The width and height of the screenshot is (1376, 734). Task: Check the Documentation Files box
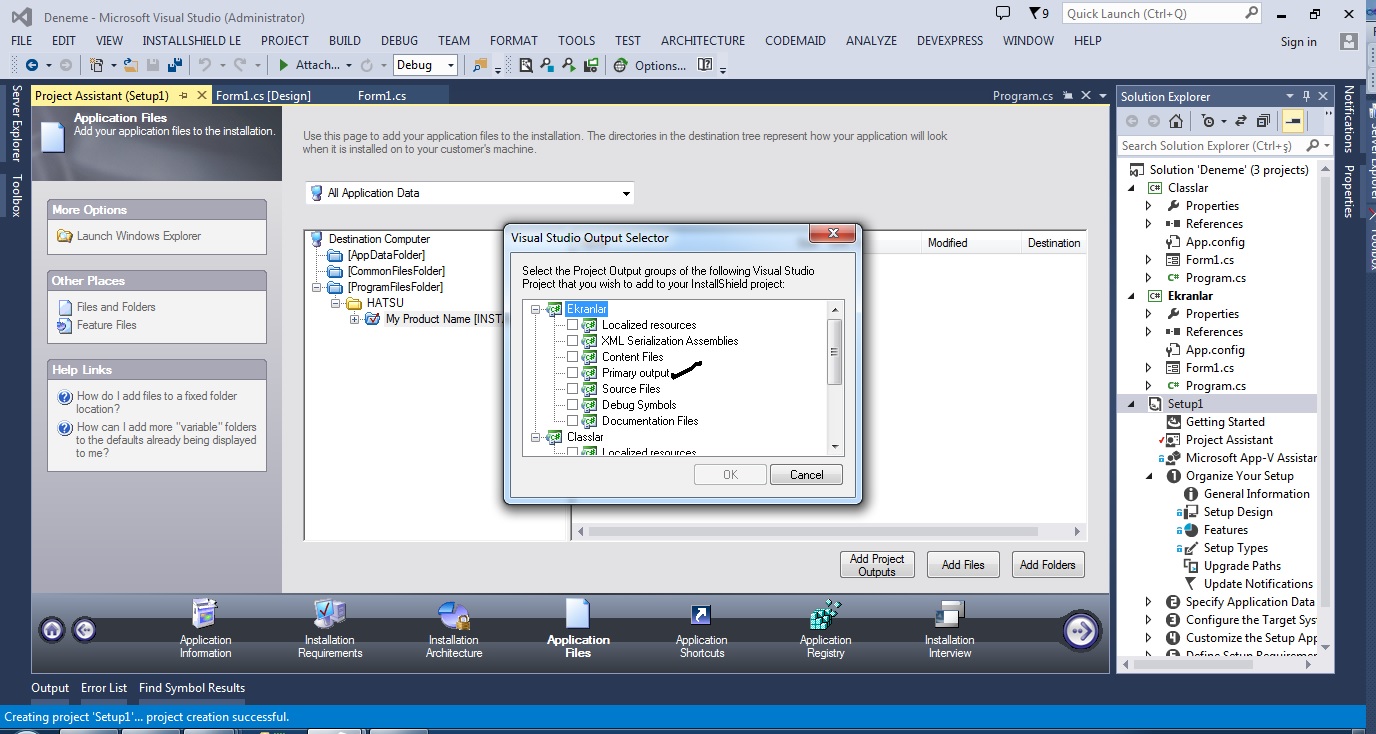(572, 421)
